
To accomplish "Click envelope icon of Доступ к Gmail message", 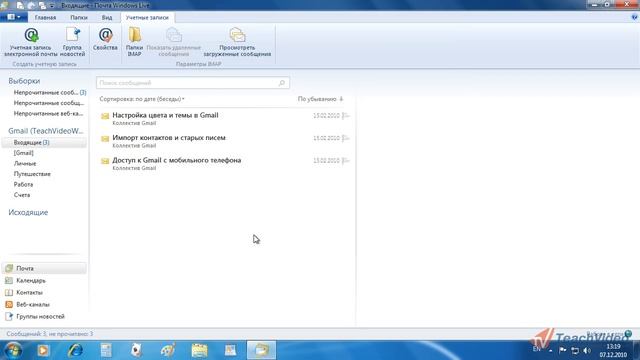I will (105, 161).
